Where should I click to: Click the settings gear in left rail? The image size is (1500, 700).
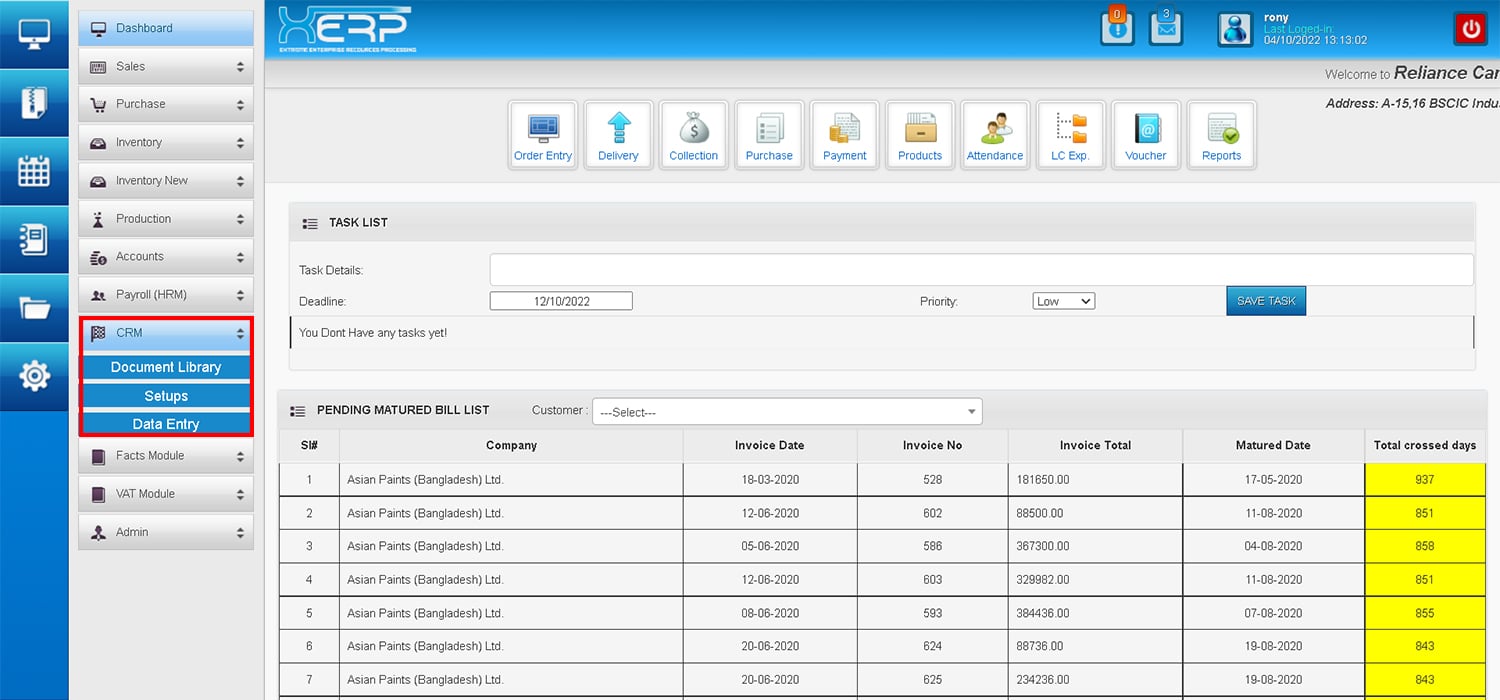pos(34,376)
